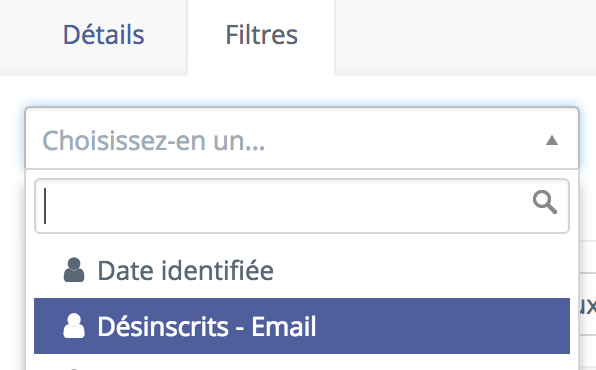Open the Choisissez-en un... select box

[x=302, y=138]
